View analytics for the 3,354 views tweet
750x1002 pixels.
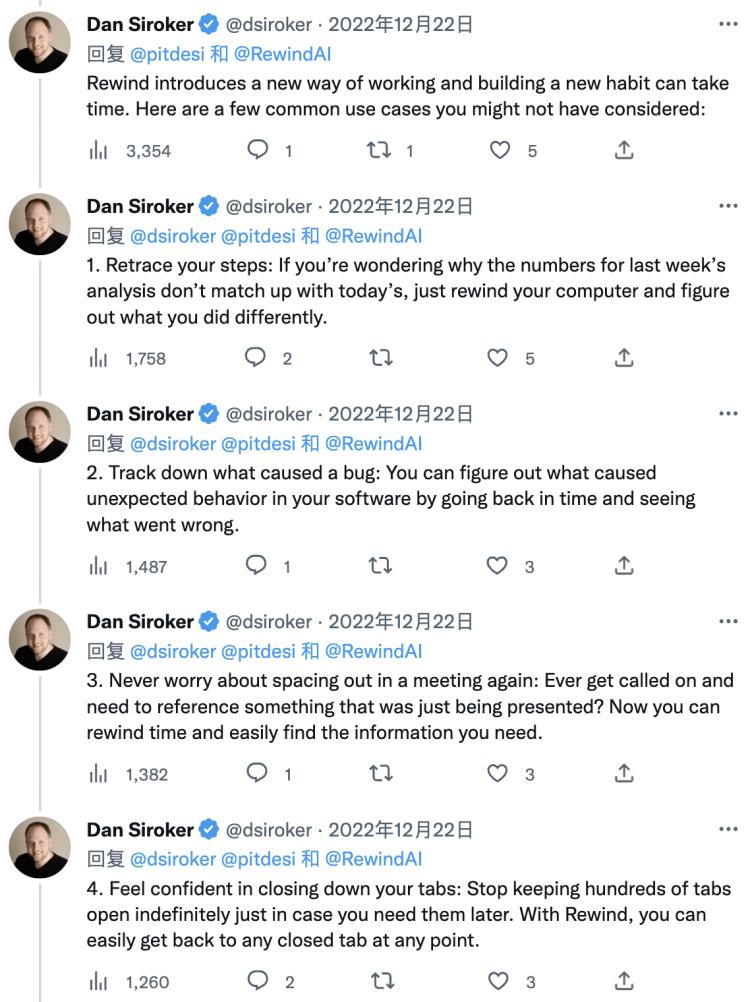pos(99,151)
